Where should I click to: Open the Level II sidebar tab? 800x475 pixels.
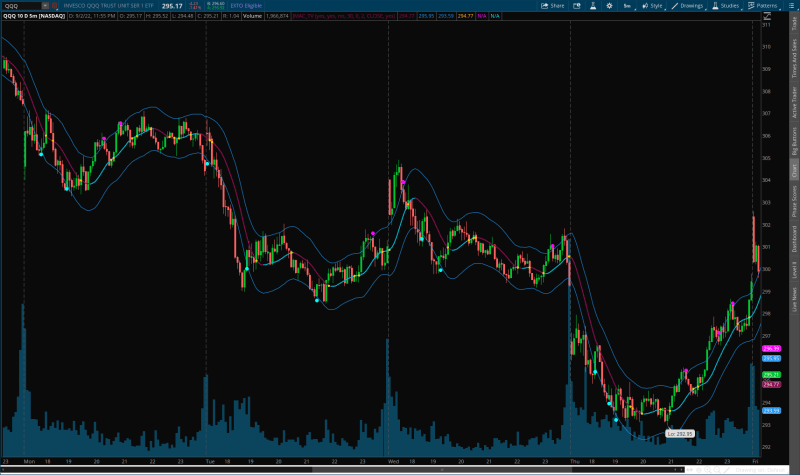pos(794,269)
